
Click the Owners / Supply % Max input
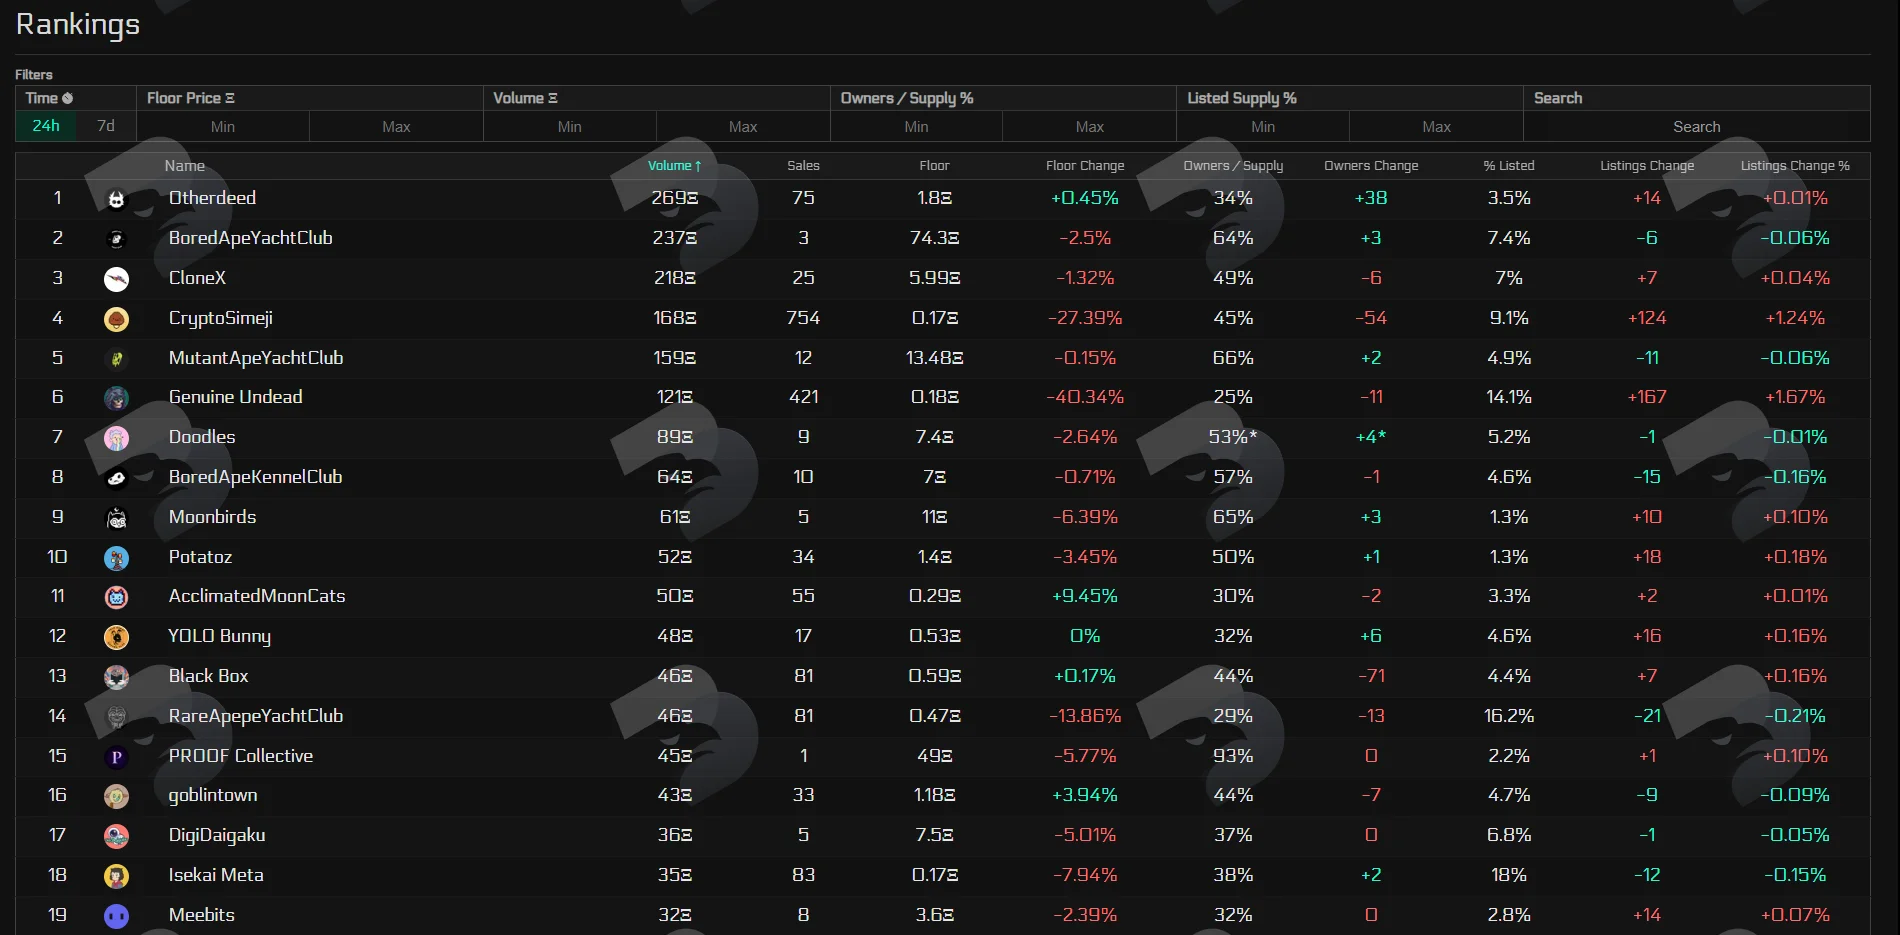[1090, 127]
